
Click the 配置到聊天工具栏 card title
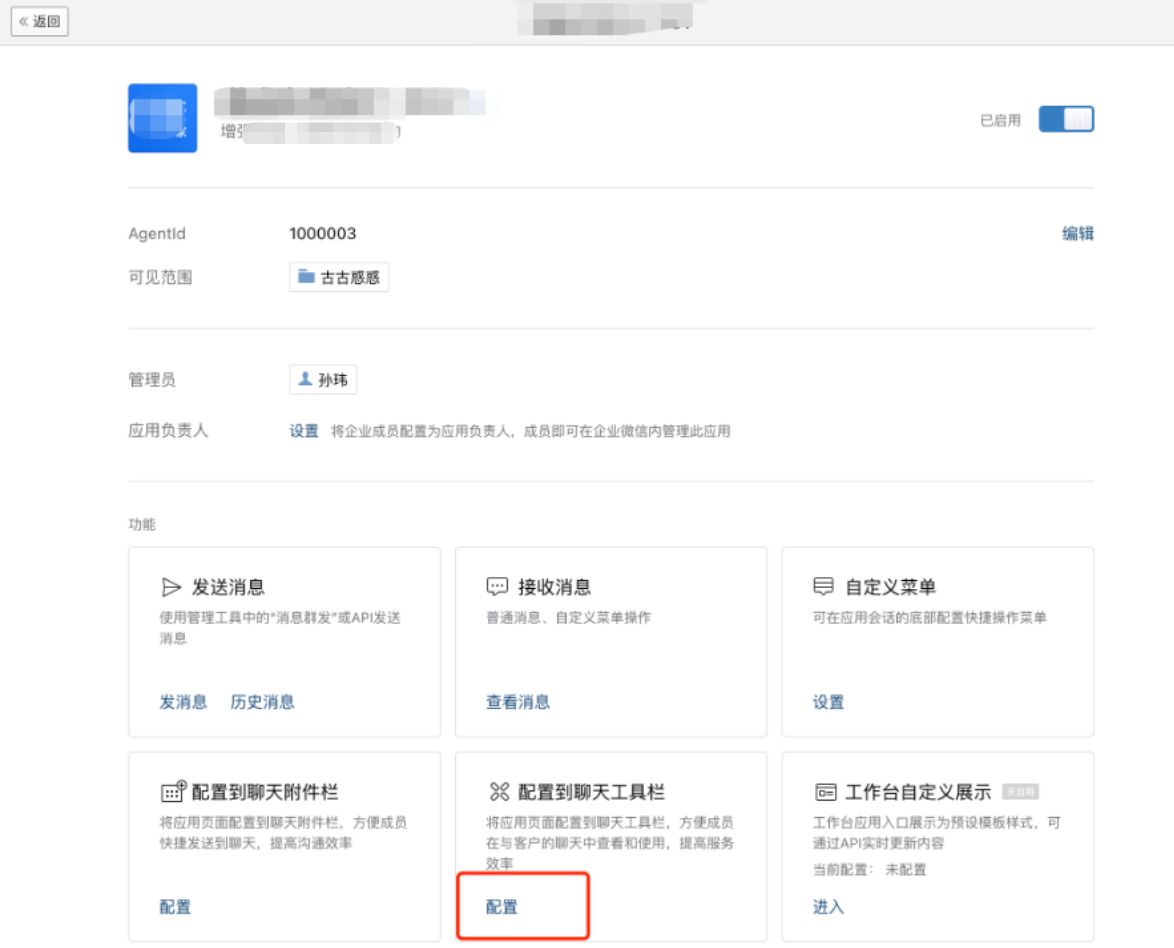(x=591, y=792)
